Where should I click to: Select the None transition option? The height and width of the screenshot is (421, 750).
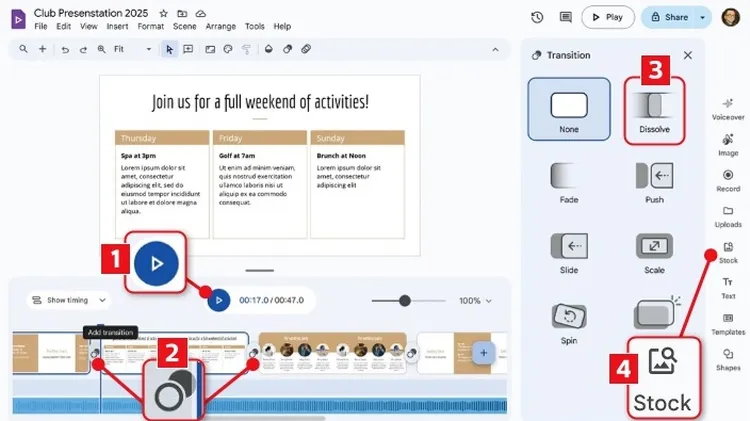[x=568, y=109]
